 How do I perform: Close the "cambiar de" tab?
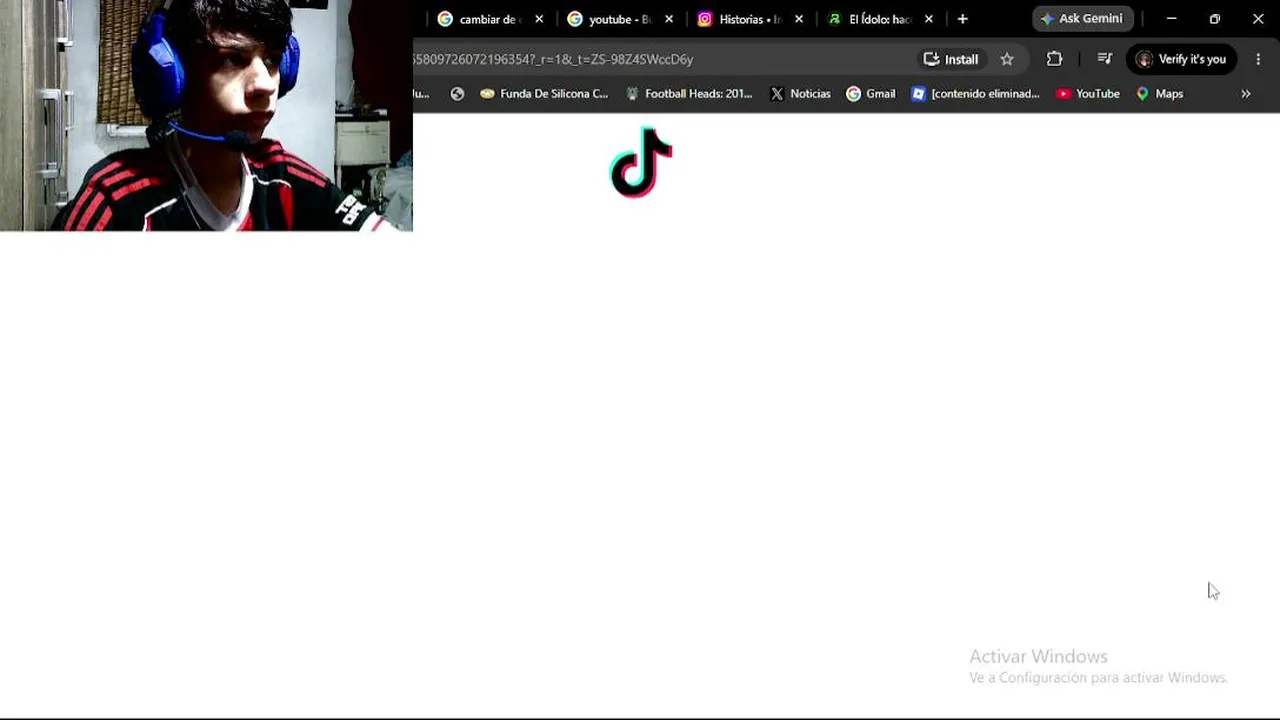click(539, 19)
